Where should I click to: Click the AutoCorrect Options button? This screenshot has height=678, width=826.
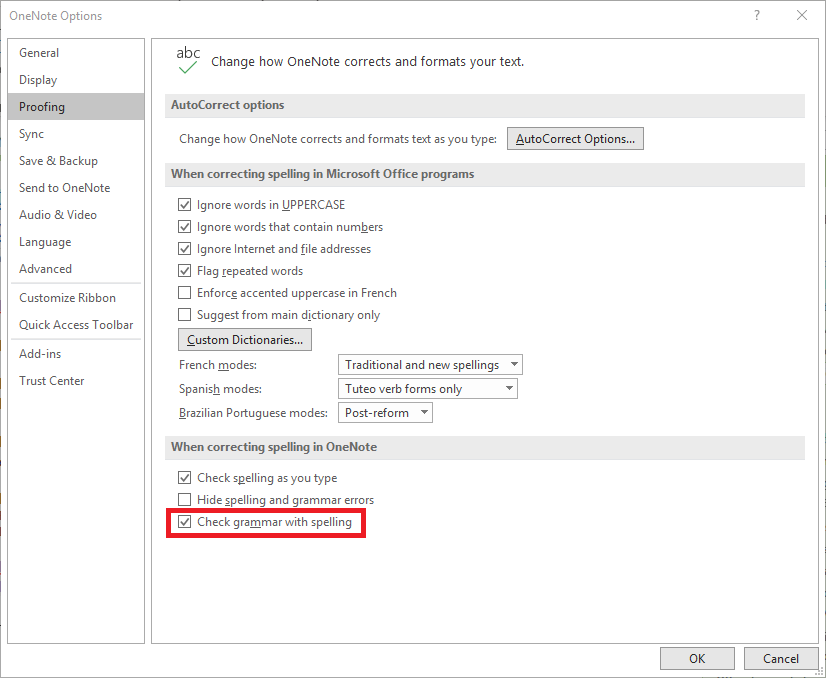(575, 139)
